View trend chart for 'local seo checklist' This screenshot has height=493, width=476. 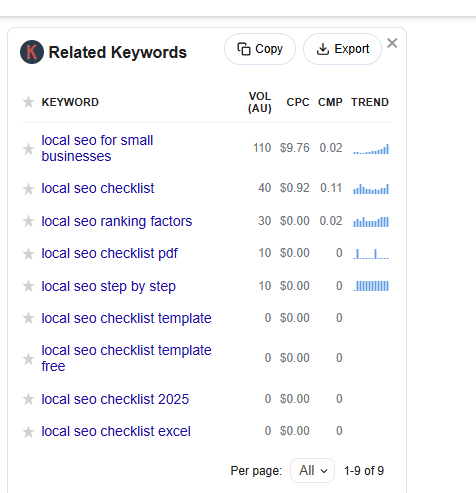pos(371,189)
